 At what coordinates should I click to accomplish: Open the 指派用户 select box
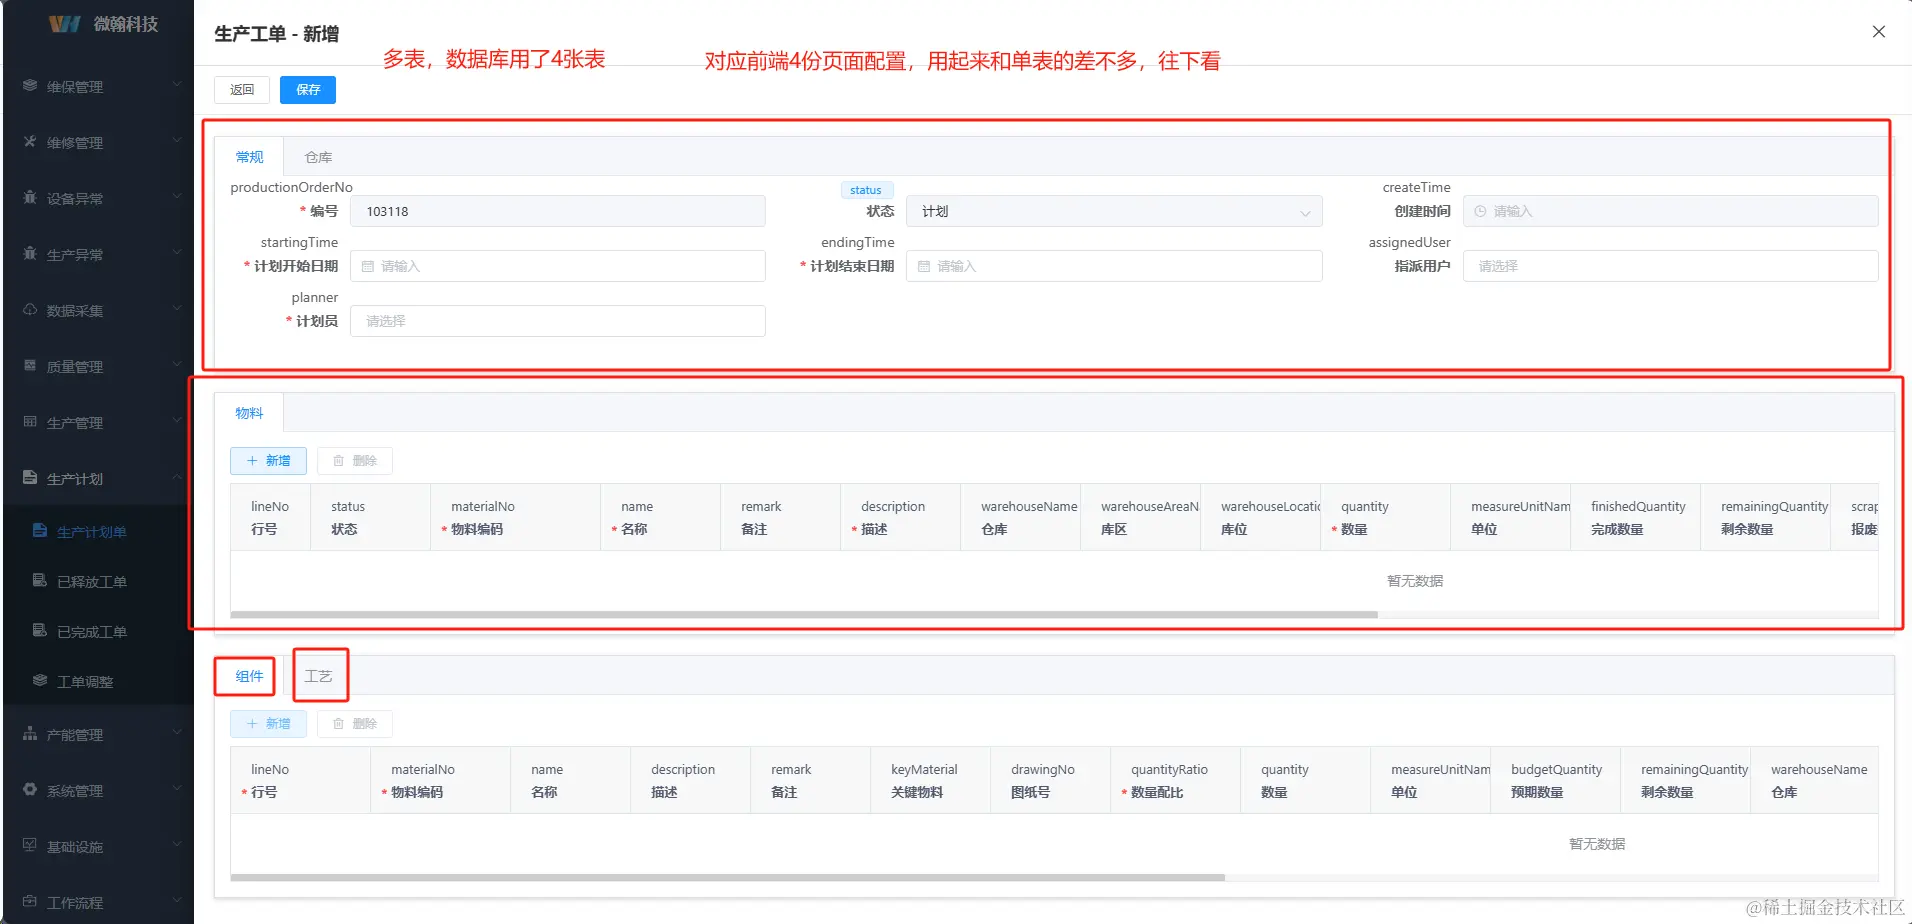click(1670, 266)
